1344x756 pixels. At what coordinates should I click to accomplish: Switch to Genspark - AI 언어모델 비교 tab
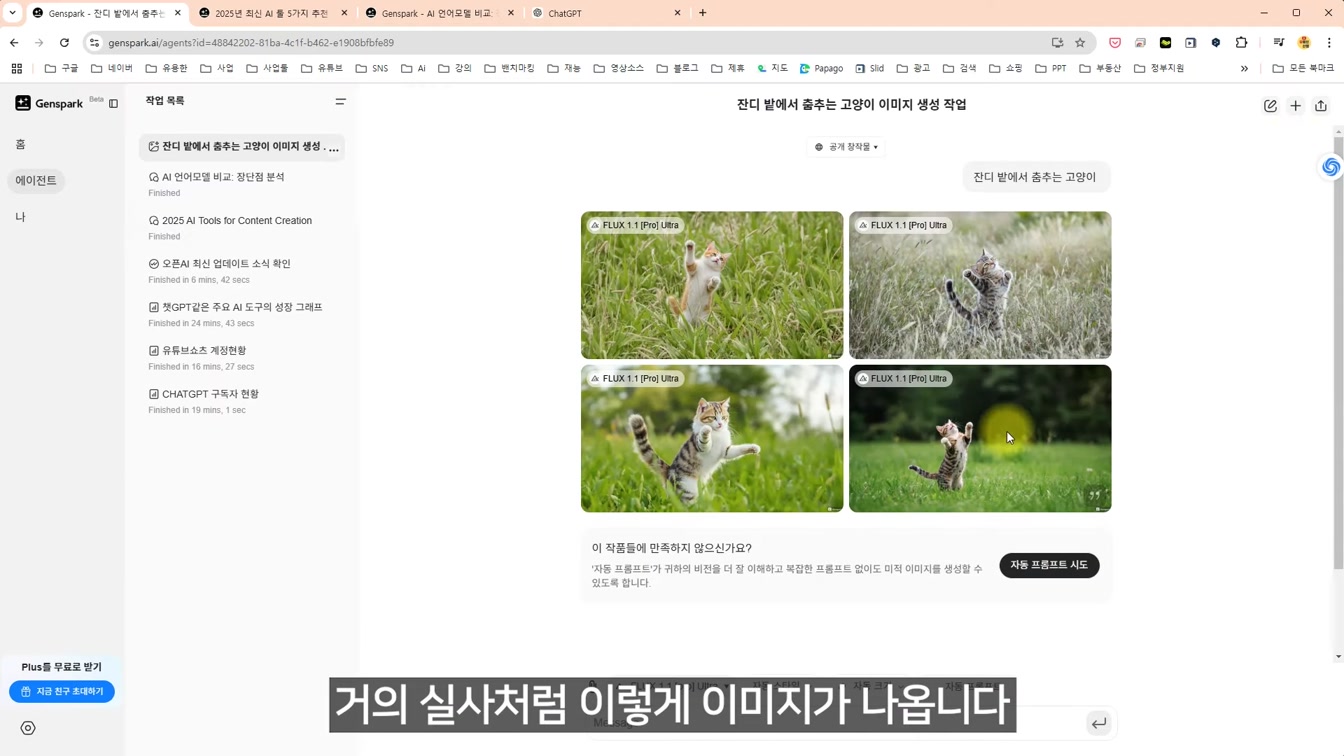pyautogui.click(x=437, y=13)
